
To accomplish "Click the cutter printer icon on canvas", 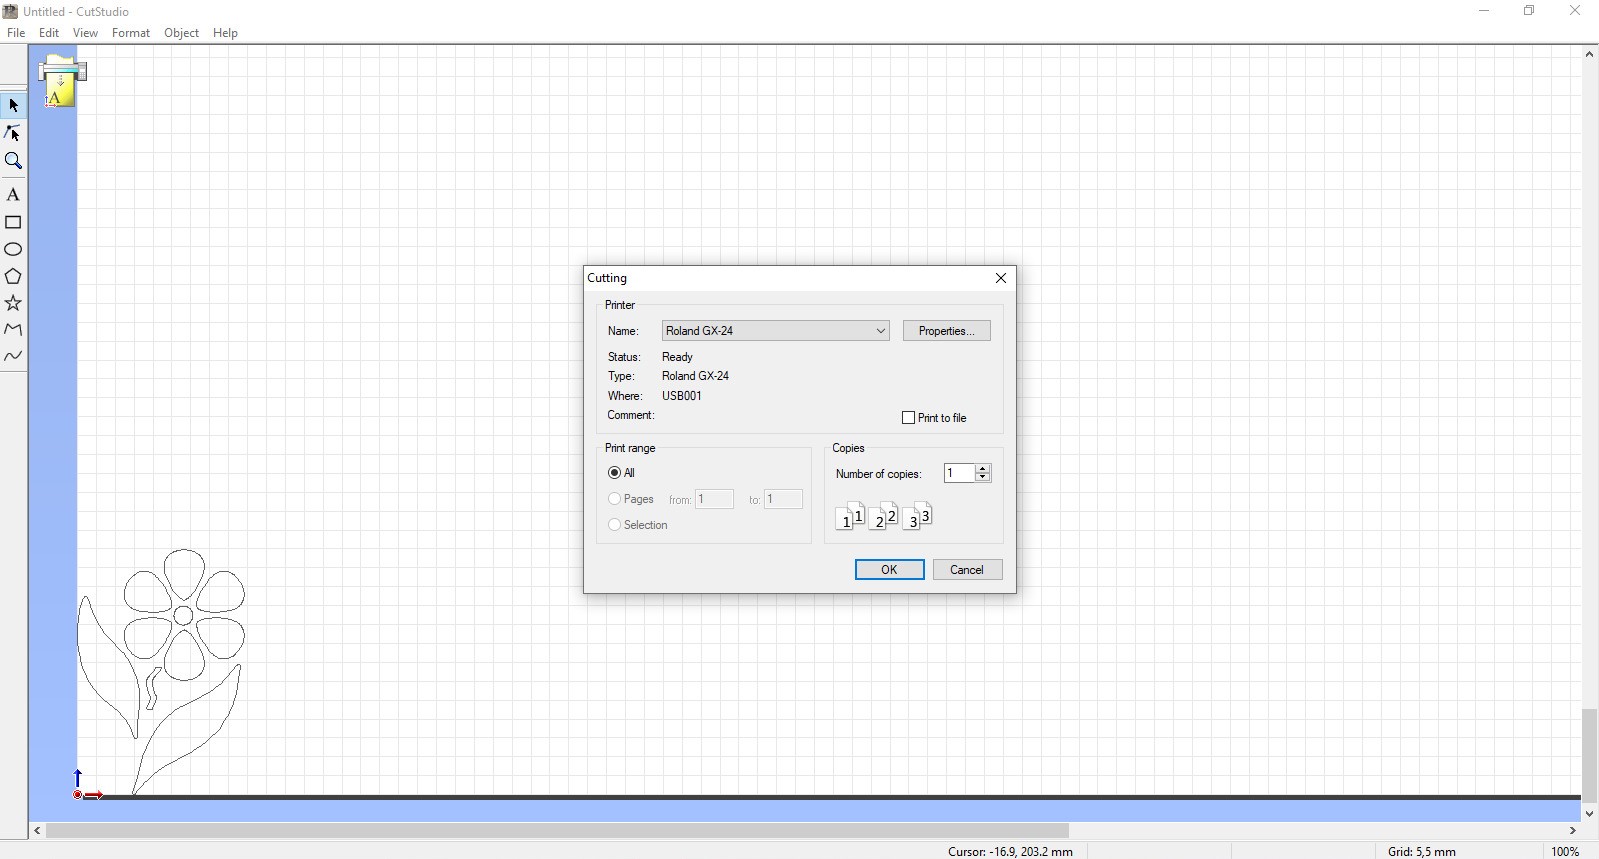I will coord(62,81).
